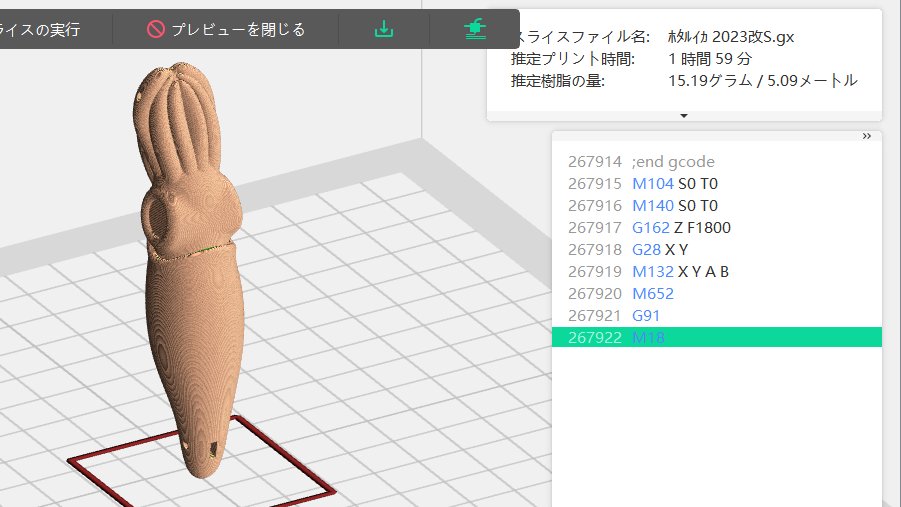
Task: Click the resin amount 15.19グラム value
Action: tap(710, 80)
